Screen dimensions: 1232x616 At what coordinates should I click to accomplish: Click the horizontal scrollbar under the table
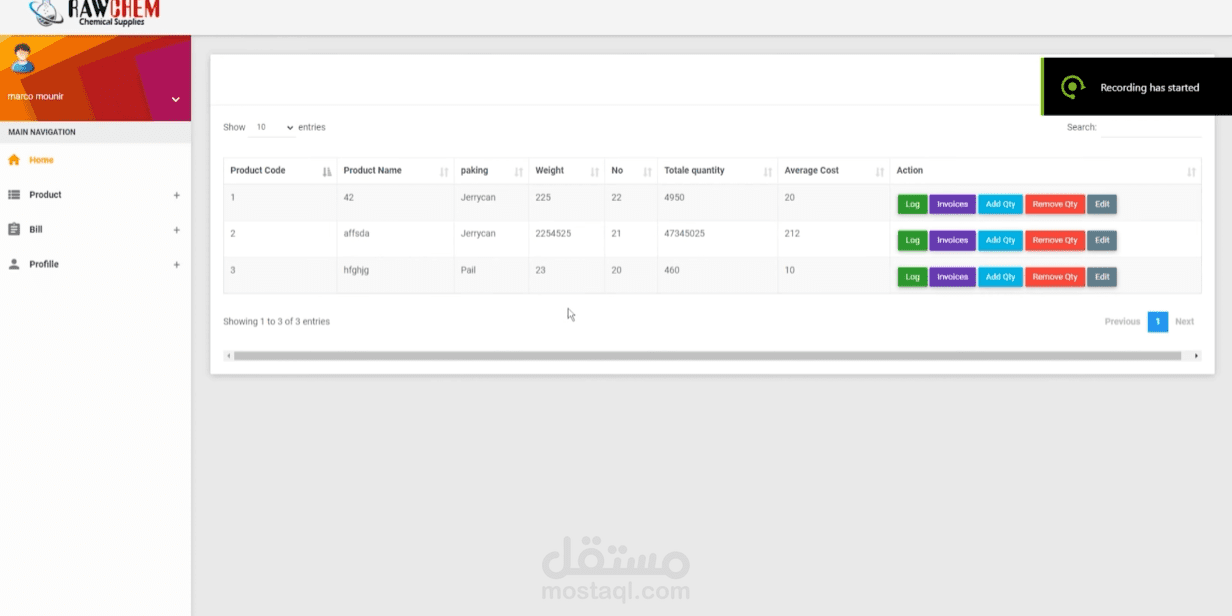707,355
